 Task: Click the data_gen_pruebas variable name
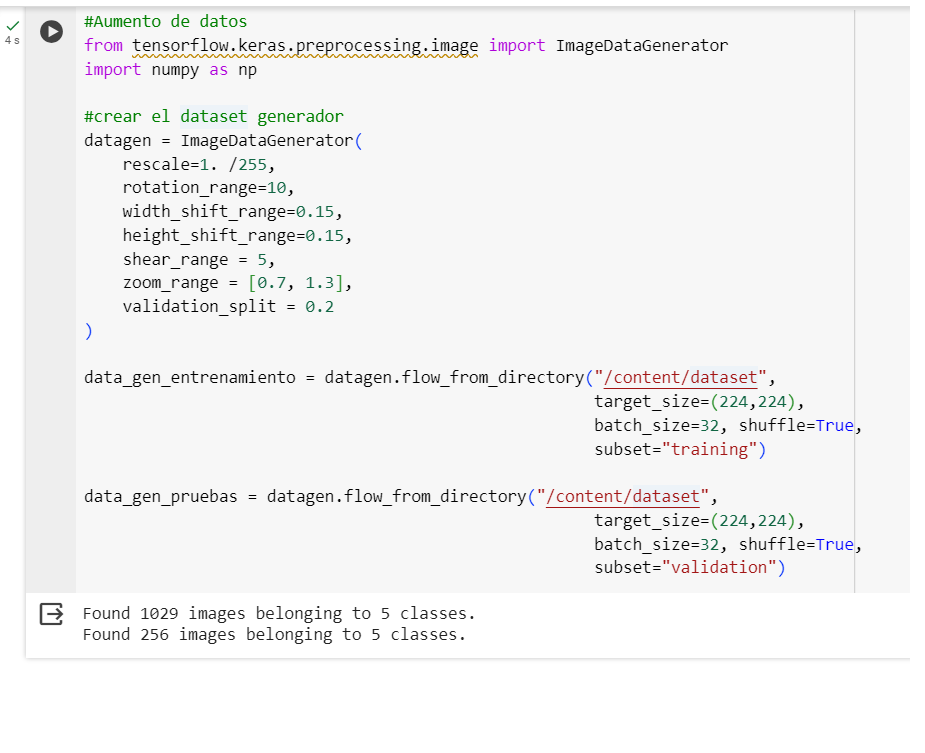pyautogui.click(x=160, y=496)
